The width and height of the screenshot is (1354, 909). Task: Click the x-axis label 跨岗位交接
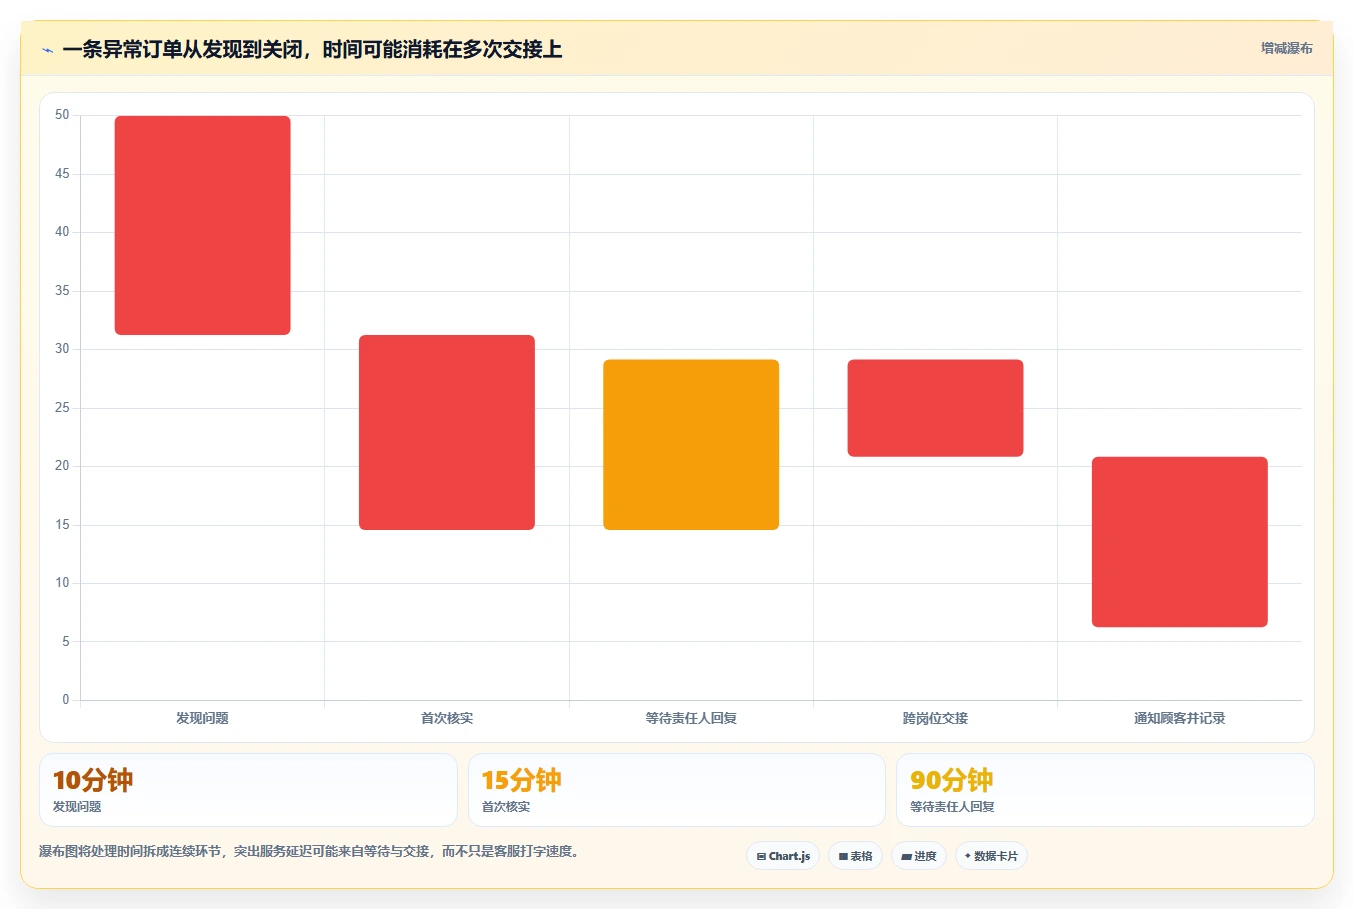pyautogui.click(x=935, y=718)
